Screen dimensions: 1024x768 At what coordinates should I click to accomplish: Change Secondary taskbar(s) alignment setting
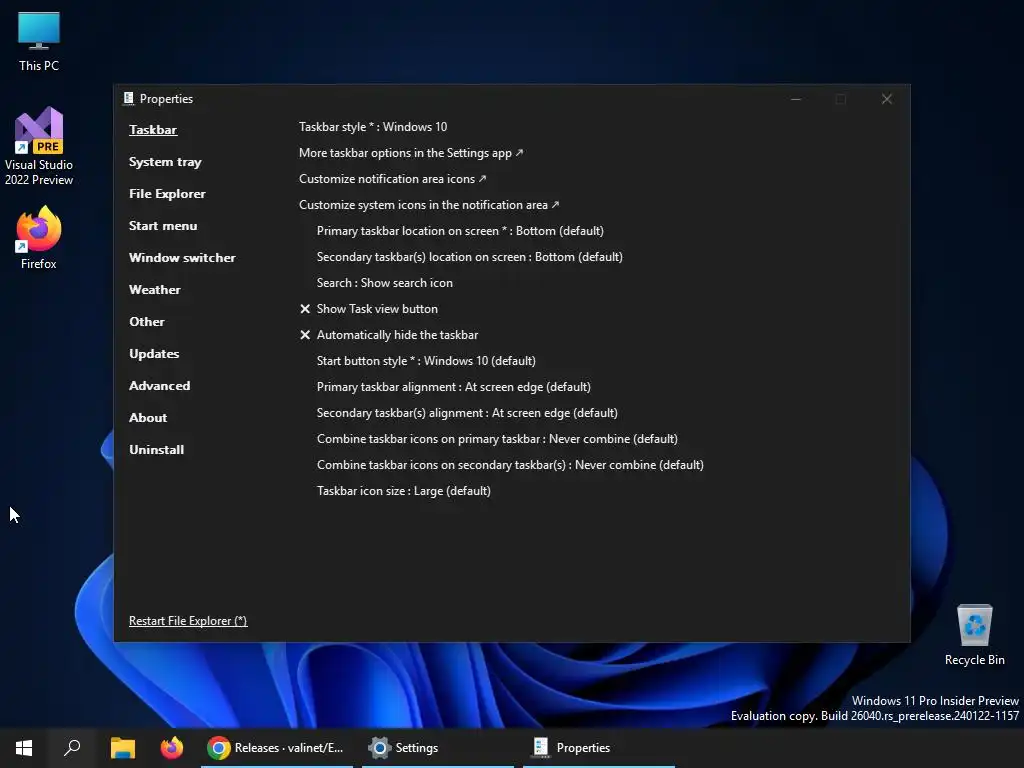pos(467,413)
